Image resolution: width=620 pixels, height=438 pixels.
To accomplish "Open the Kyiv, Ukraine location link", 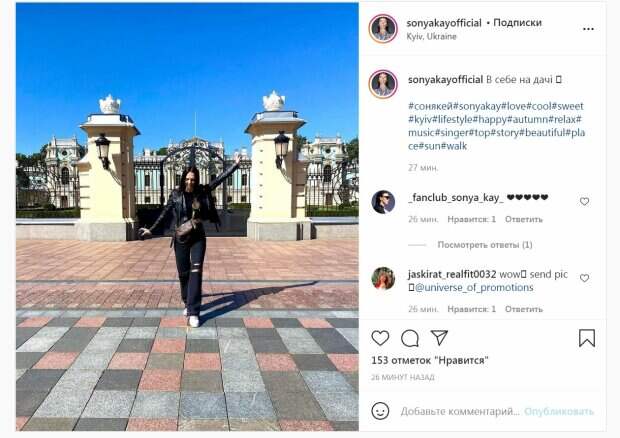I will pyautogui.click(x=431, y=36).
